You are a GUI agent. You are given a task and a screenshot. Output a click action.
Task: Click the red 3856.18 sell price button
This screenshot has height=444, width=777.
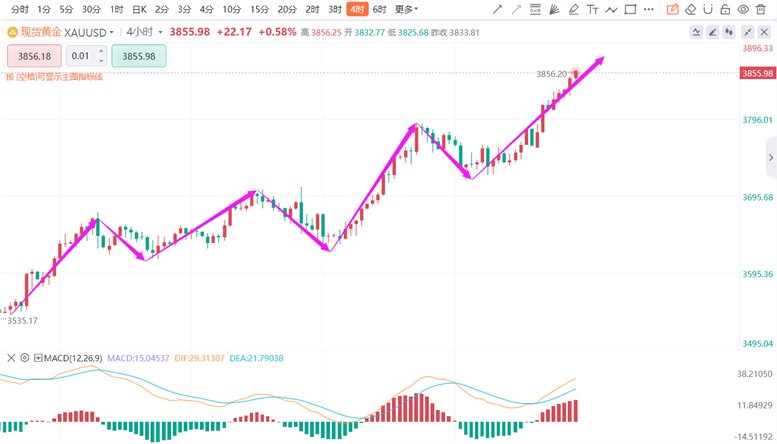[x=33, y=56]
